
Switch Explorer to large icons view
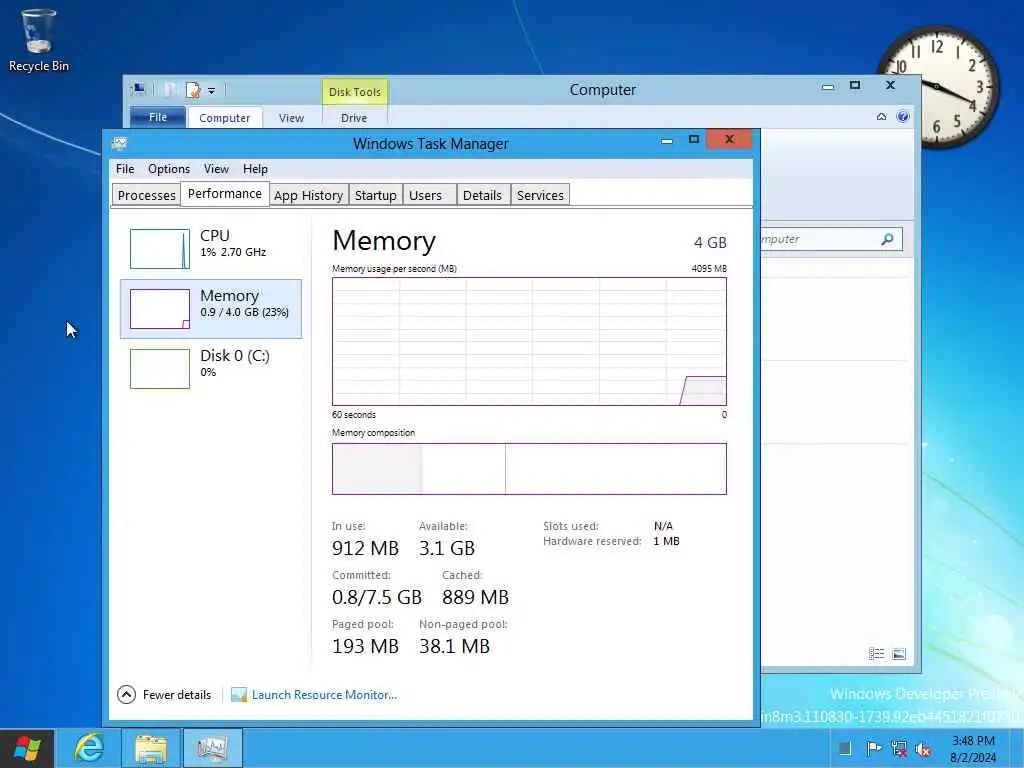tap(899, 654)
